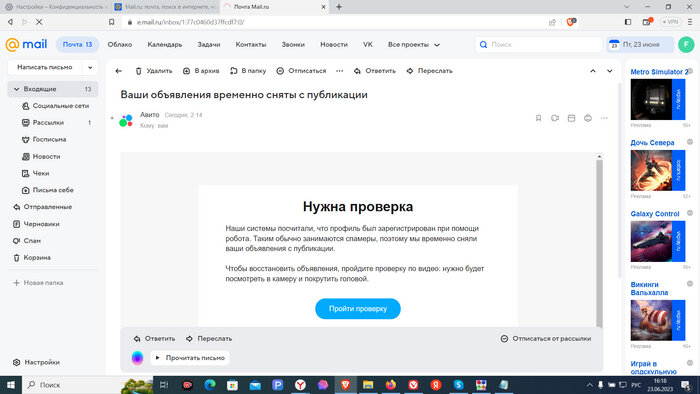The height and width of the screenshot is (394, 700).
Task: Open the Galaxy Control ad thumbnail
Action: click(657, 241)
